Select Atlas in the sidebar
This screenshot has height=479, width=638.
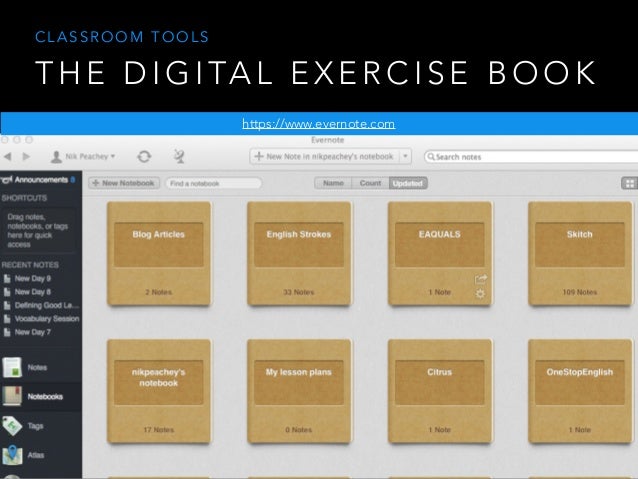pyautogui.click(x=41, y=455)
